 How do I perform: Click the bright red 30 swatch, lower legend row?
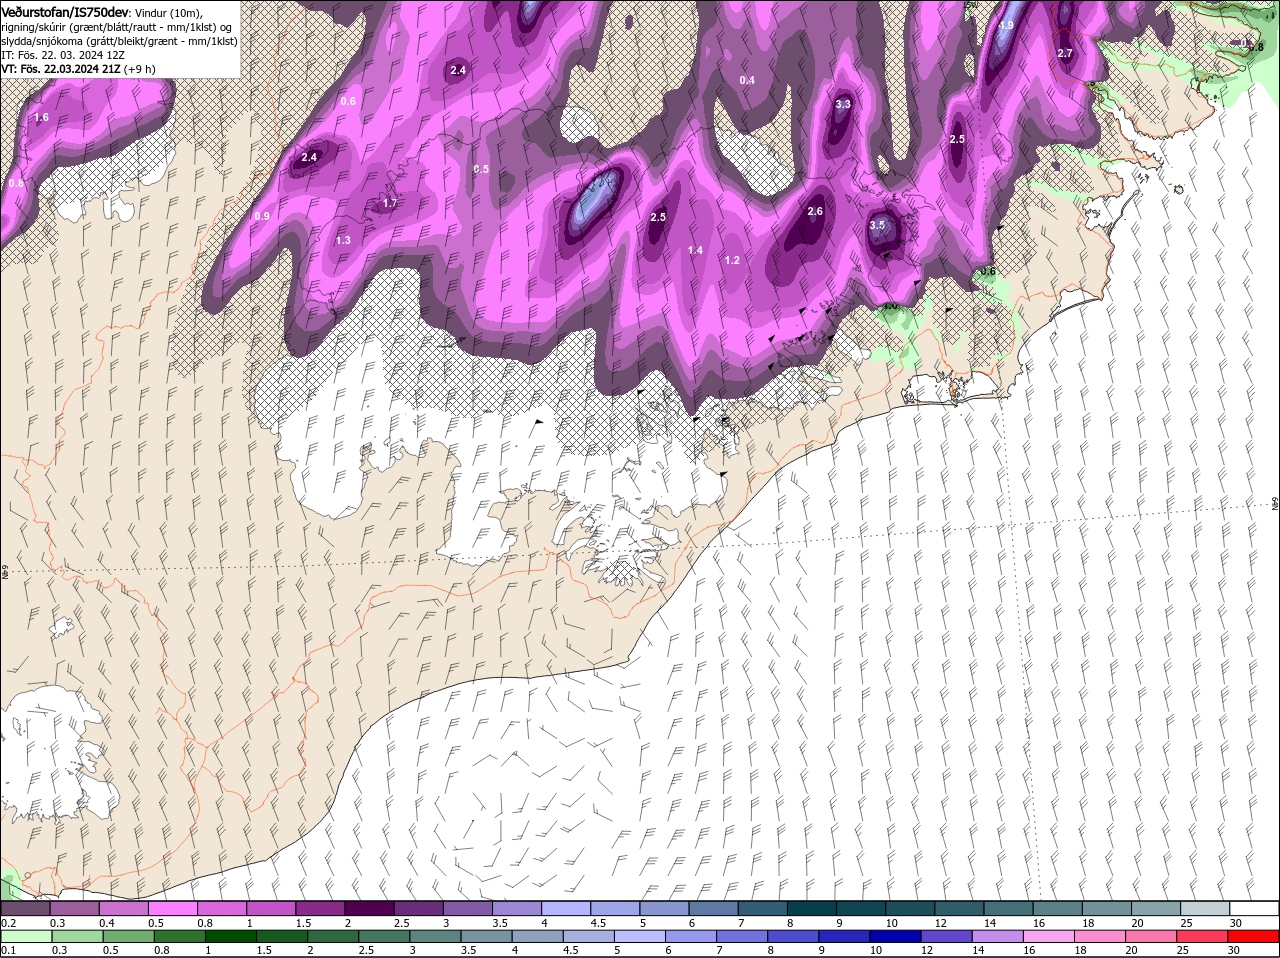[x=1254, y=937]
